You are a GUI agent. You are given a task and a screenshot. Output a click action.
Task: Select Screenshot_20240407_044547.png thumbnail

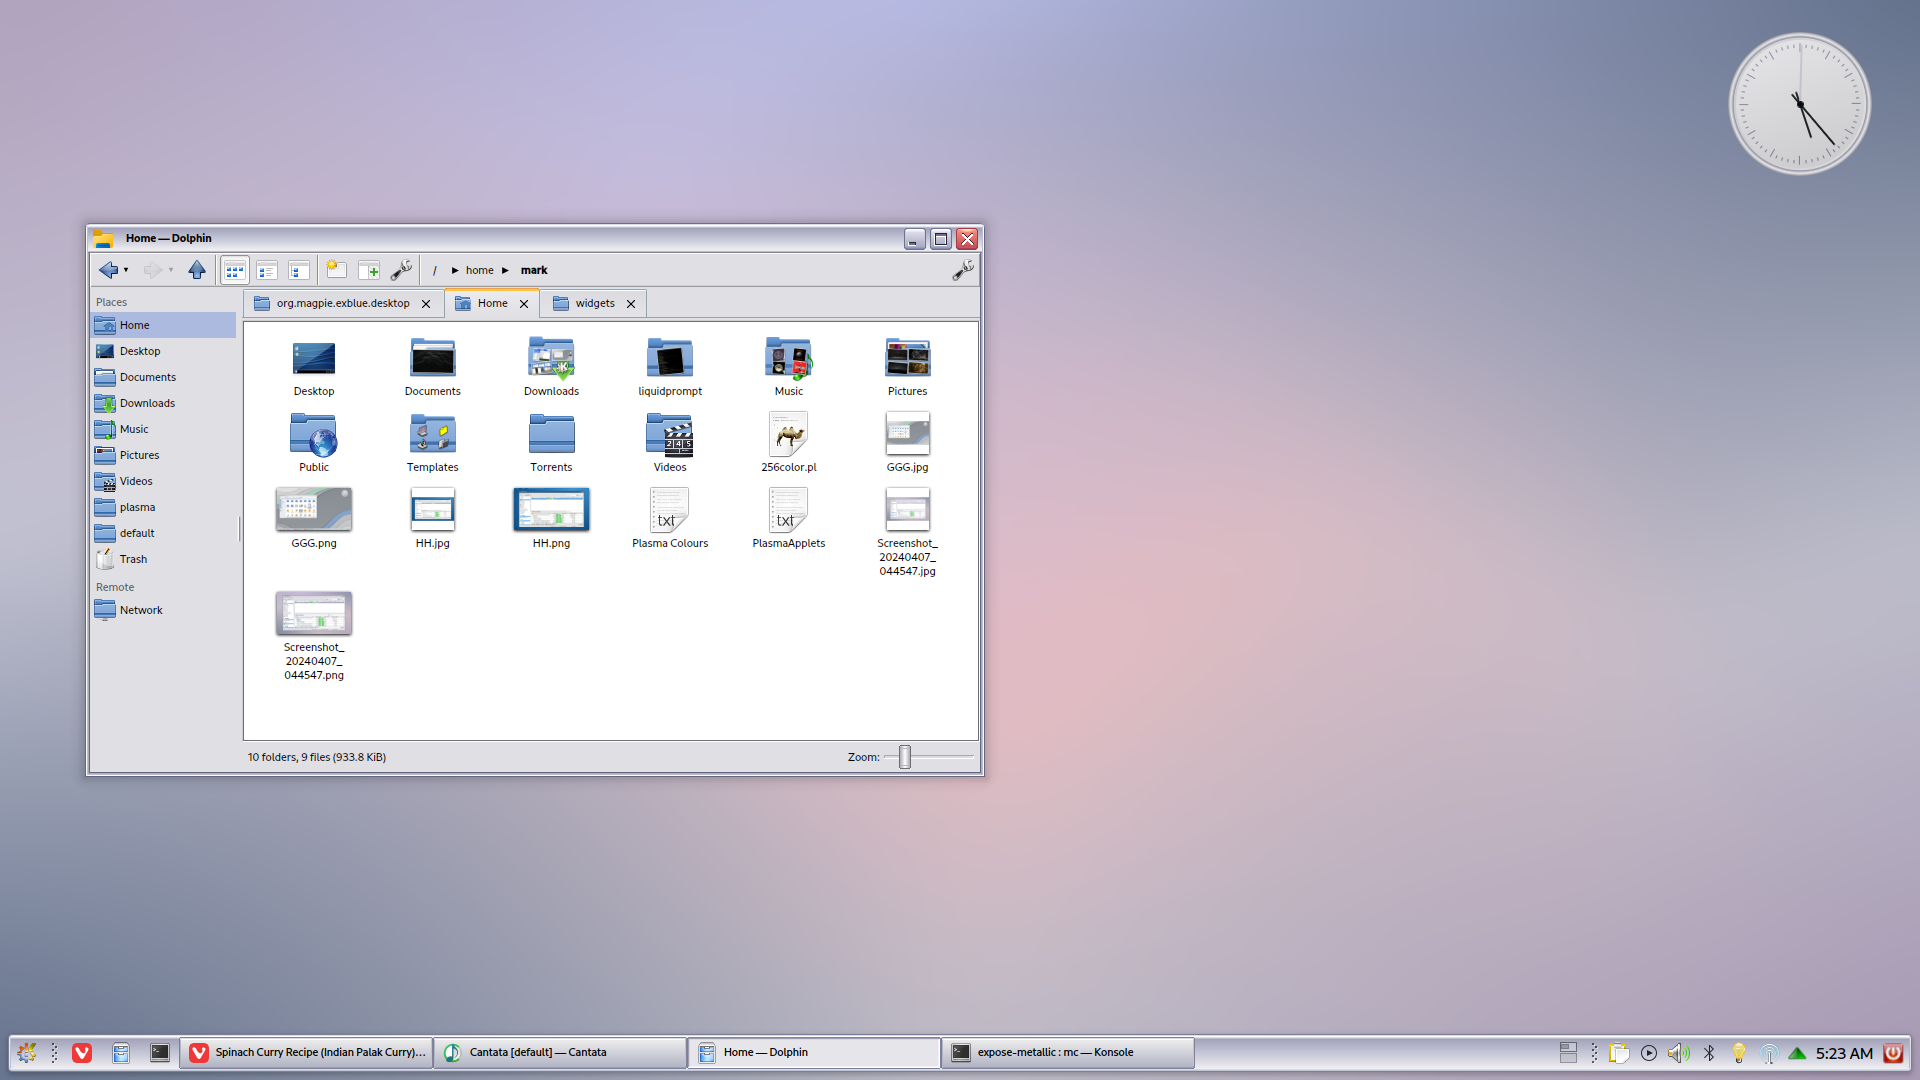[x=314, y=614]
